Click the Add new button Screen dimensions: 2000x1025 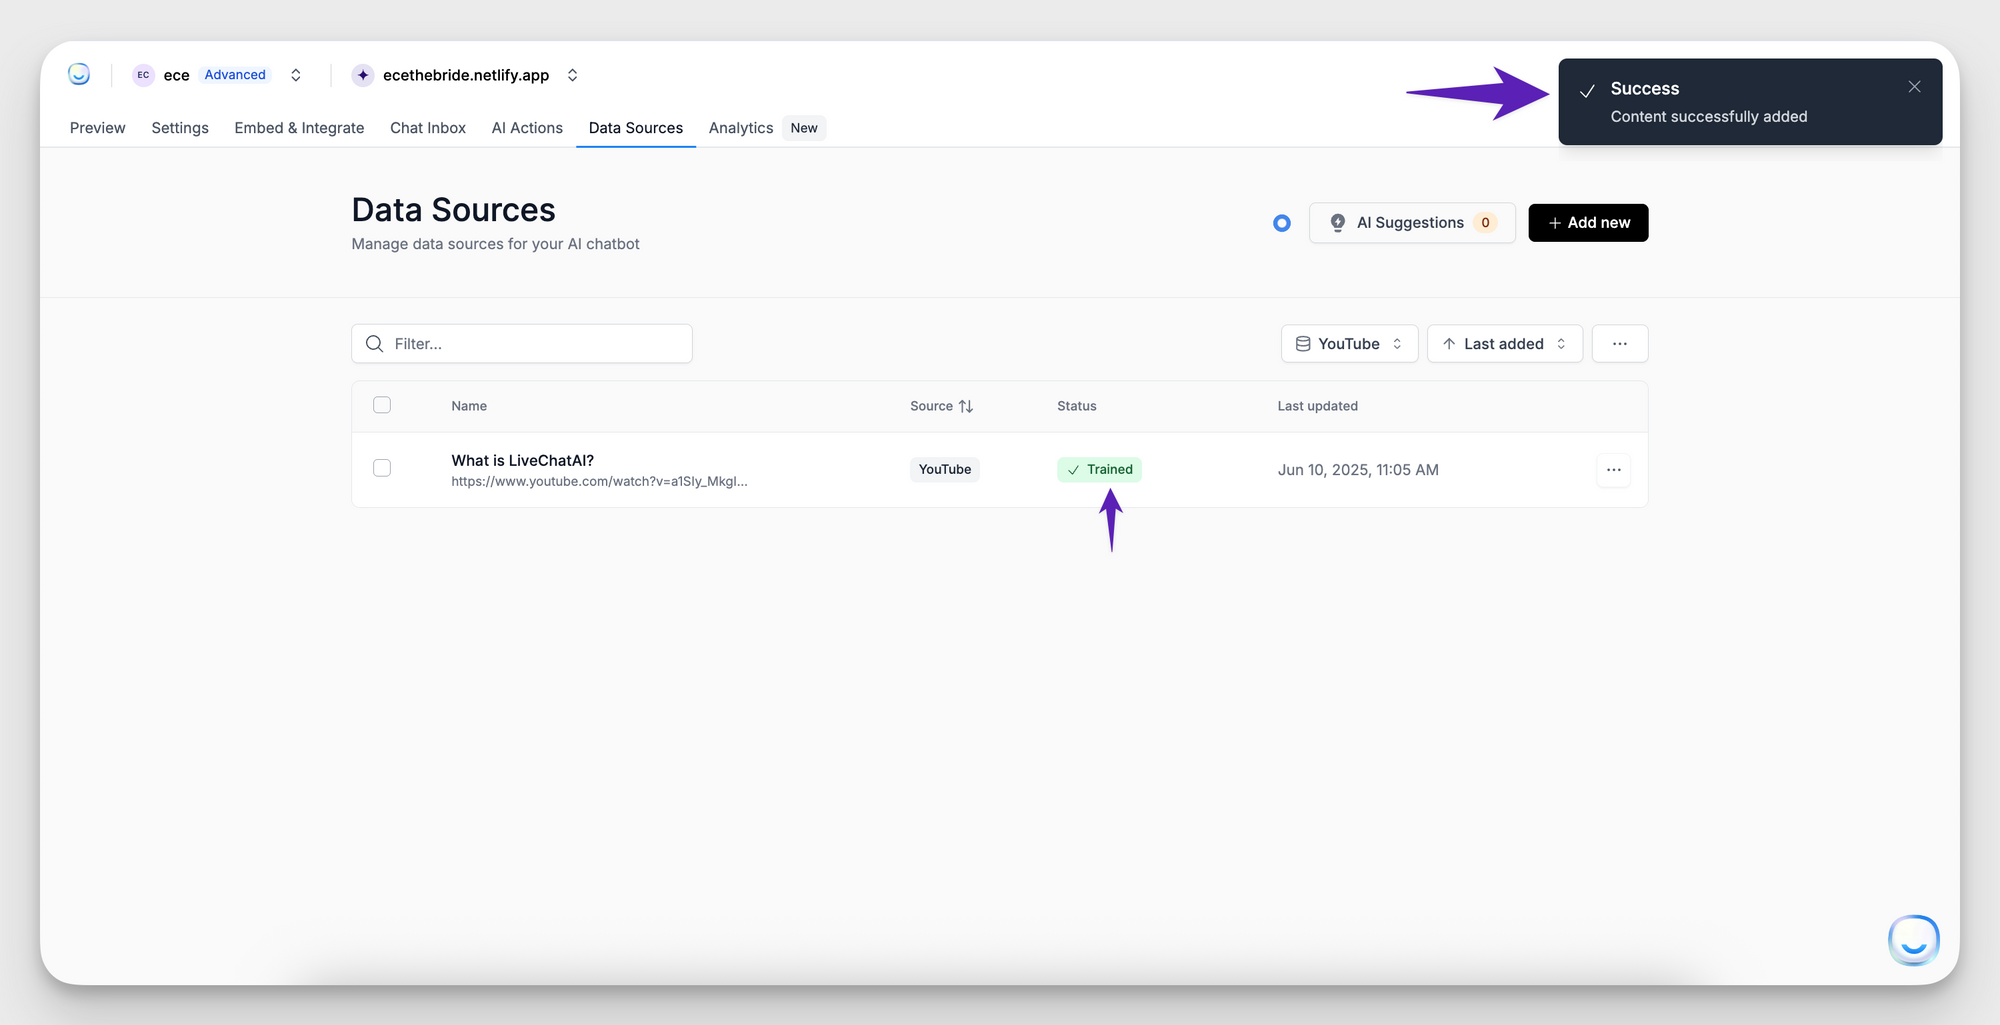[1588, 223]
